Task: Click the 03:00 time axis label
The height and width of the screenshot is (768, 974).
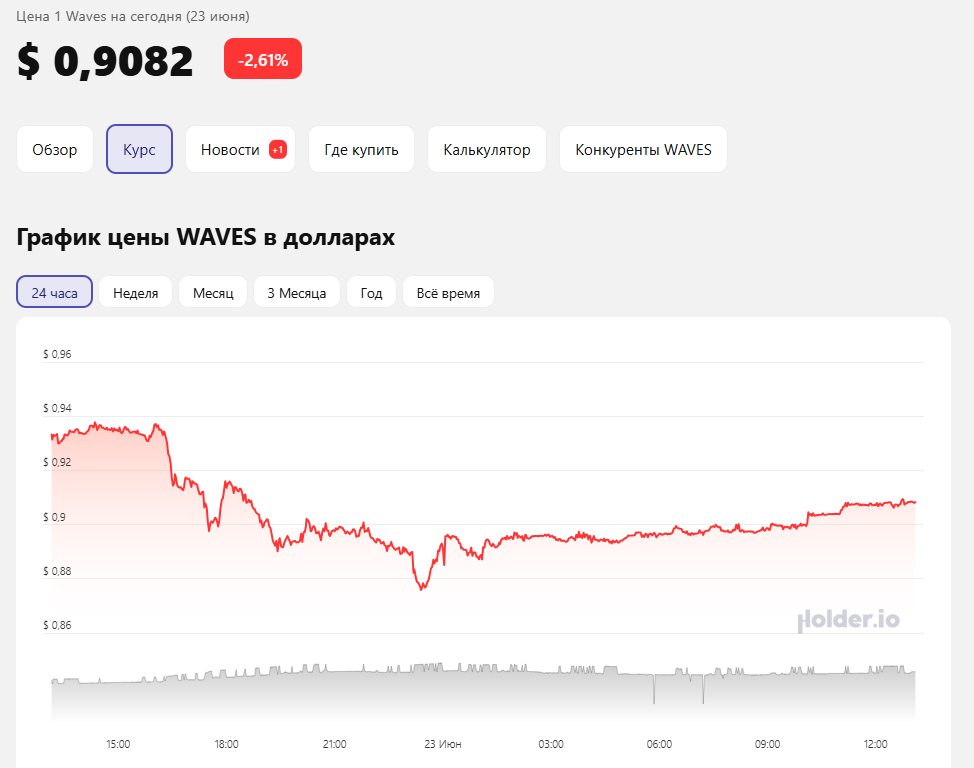Action: coord(551,744)
